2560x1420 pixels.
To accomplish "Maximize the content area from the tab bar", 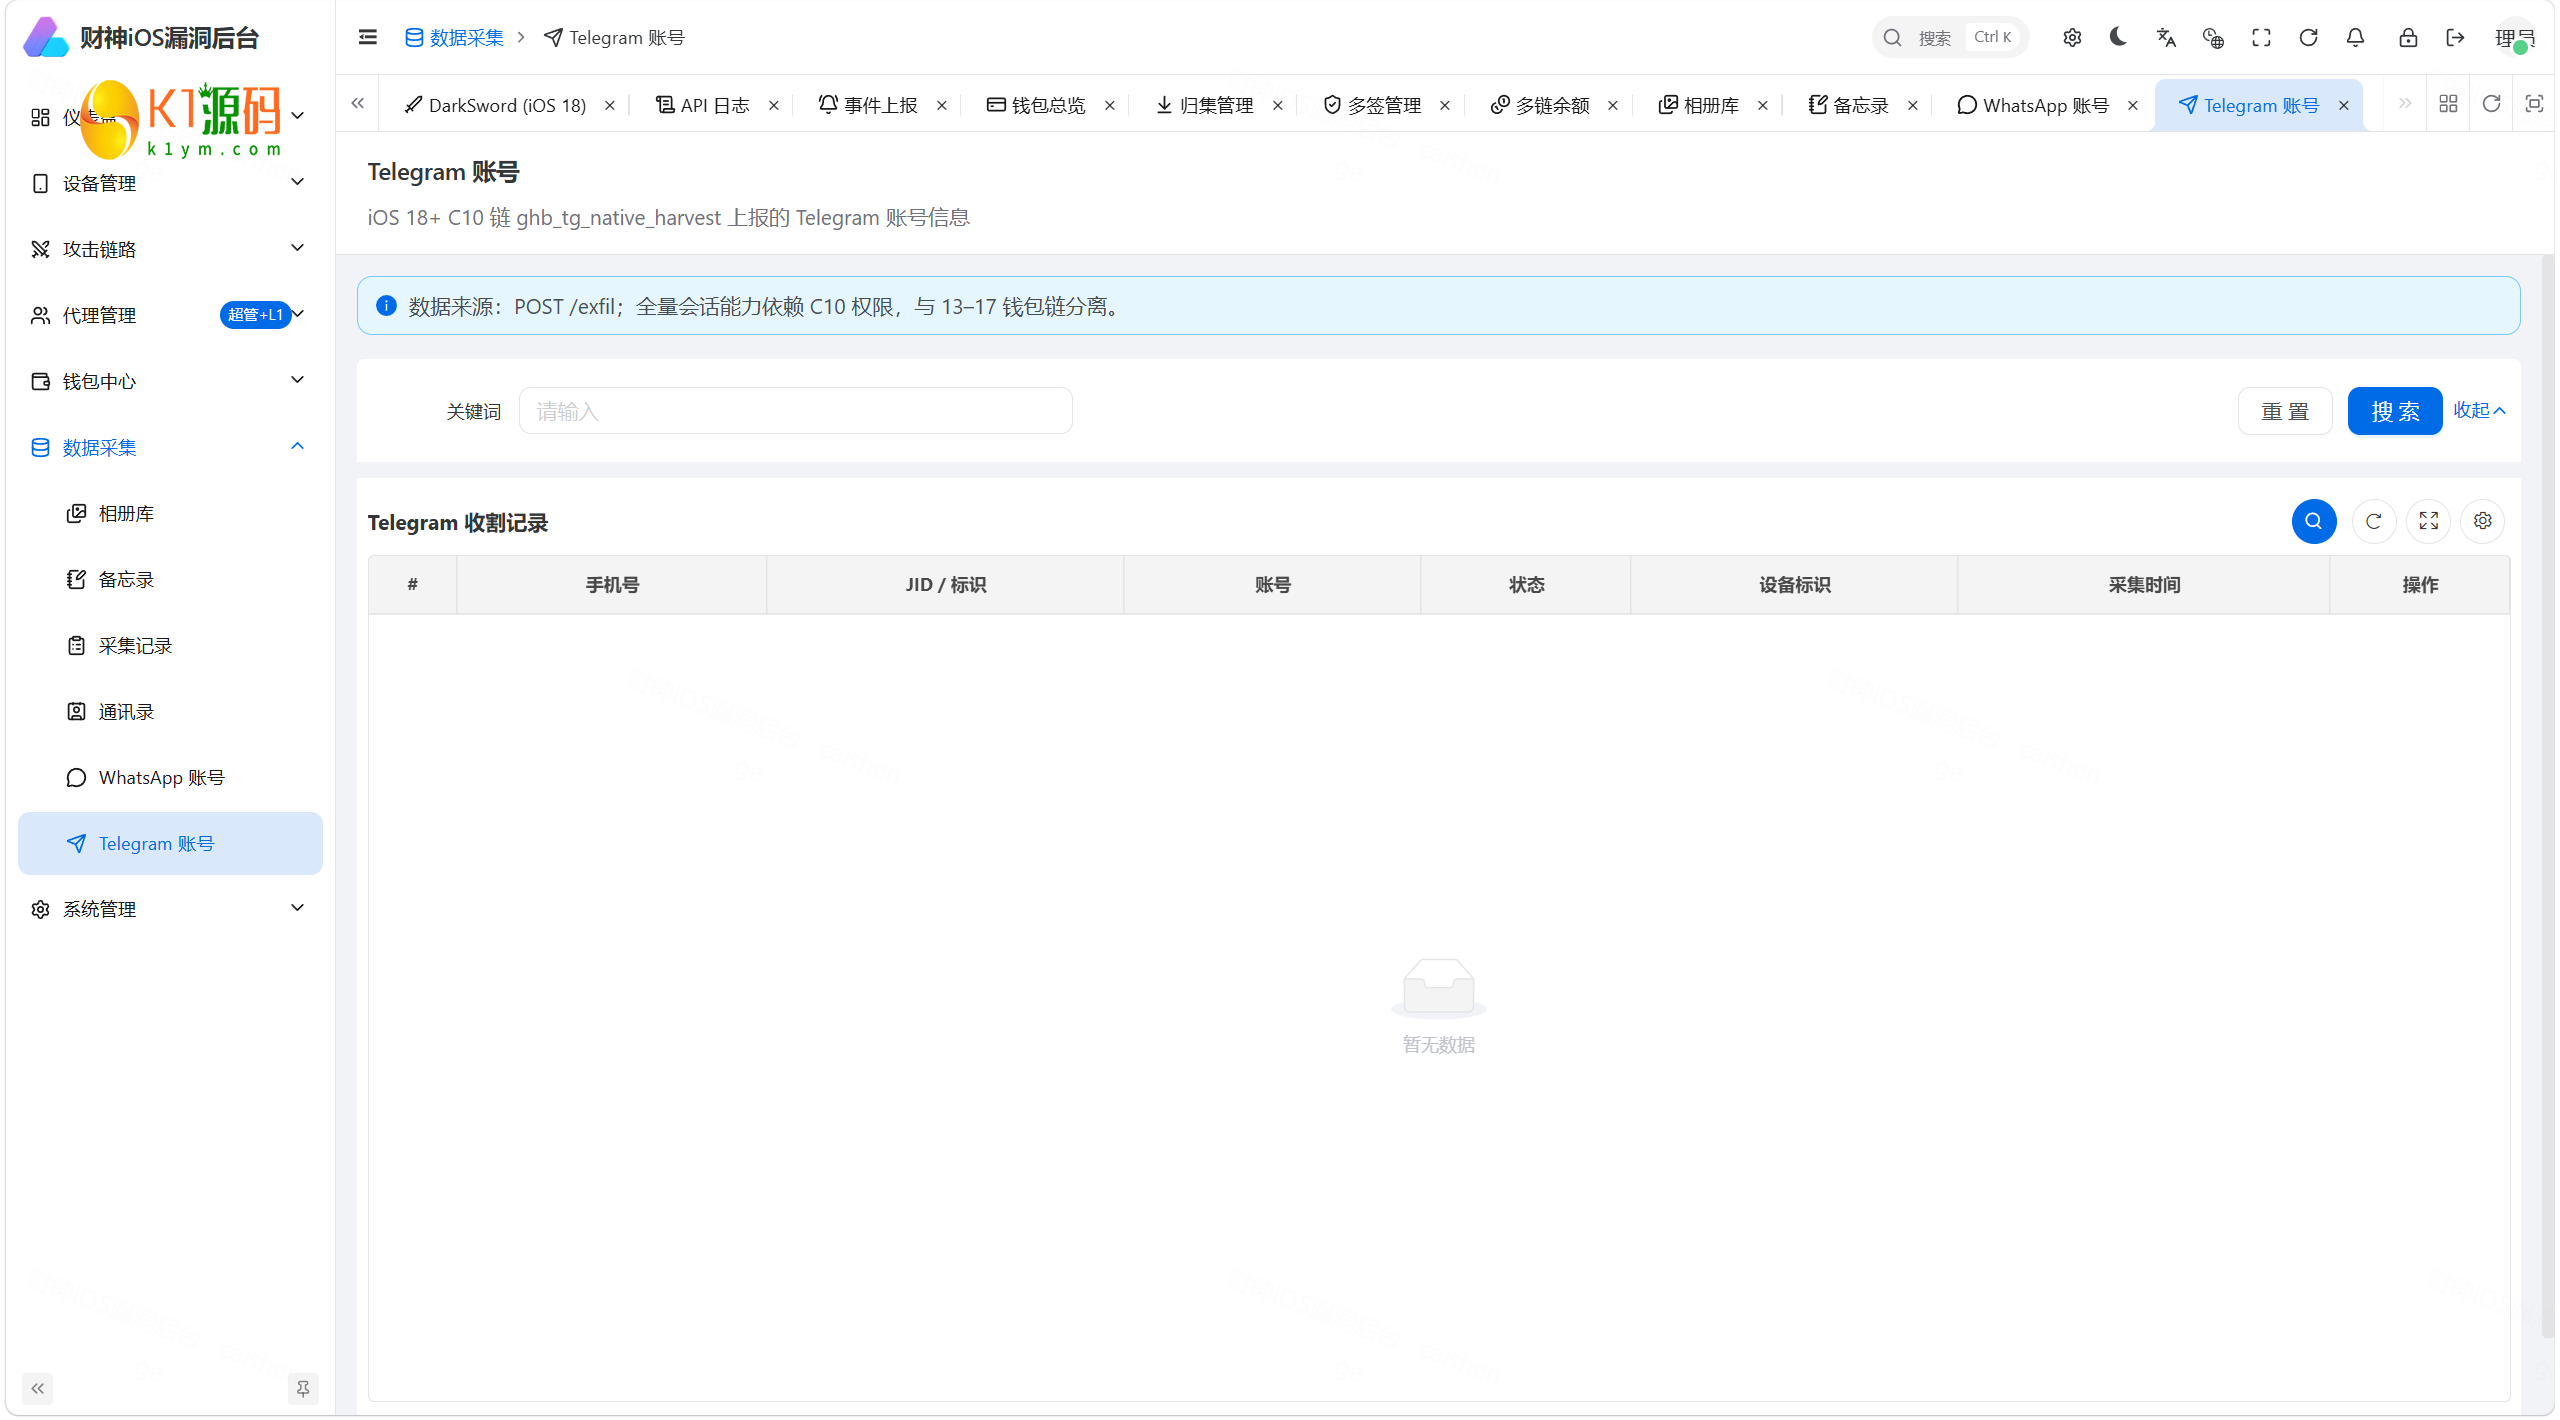I will coord(2534,104).
